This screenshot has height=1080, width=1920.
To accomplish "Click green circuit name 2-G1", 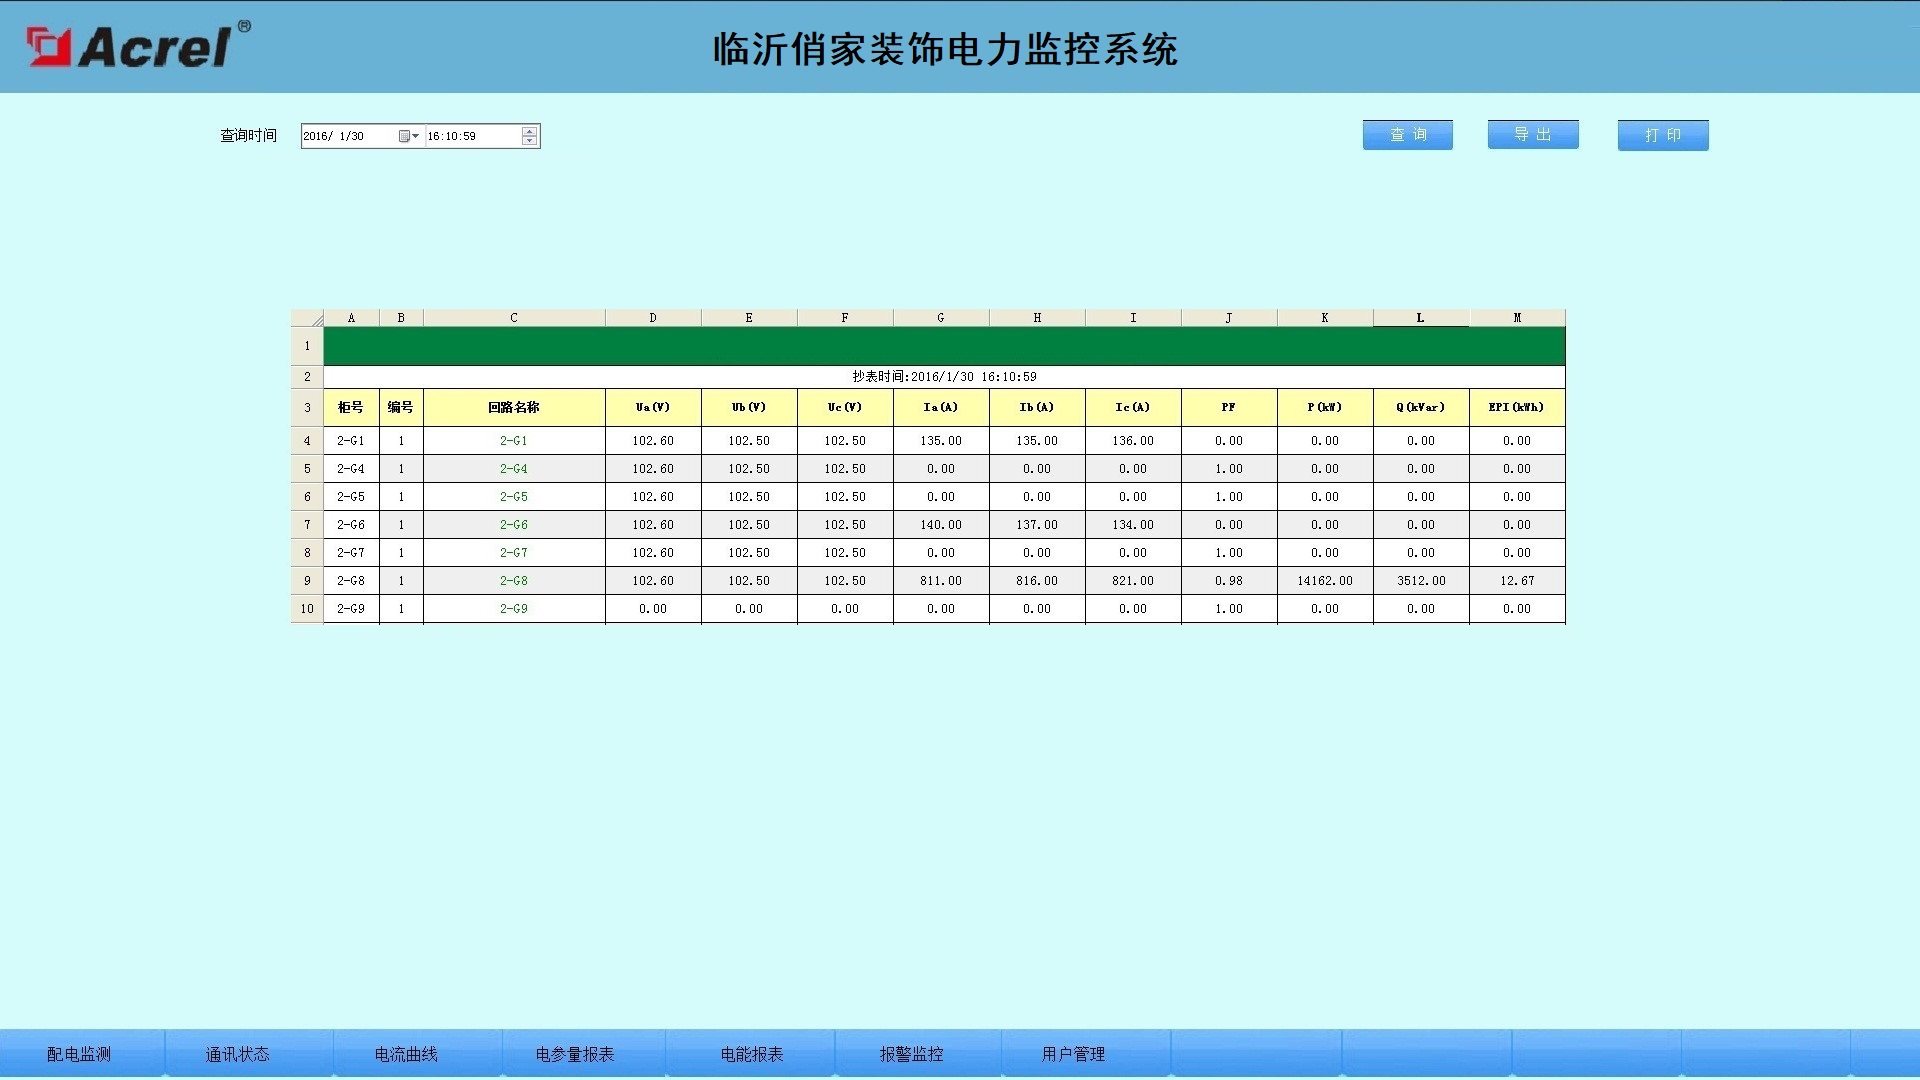I will click(514, 441).
